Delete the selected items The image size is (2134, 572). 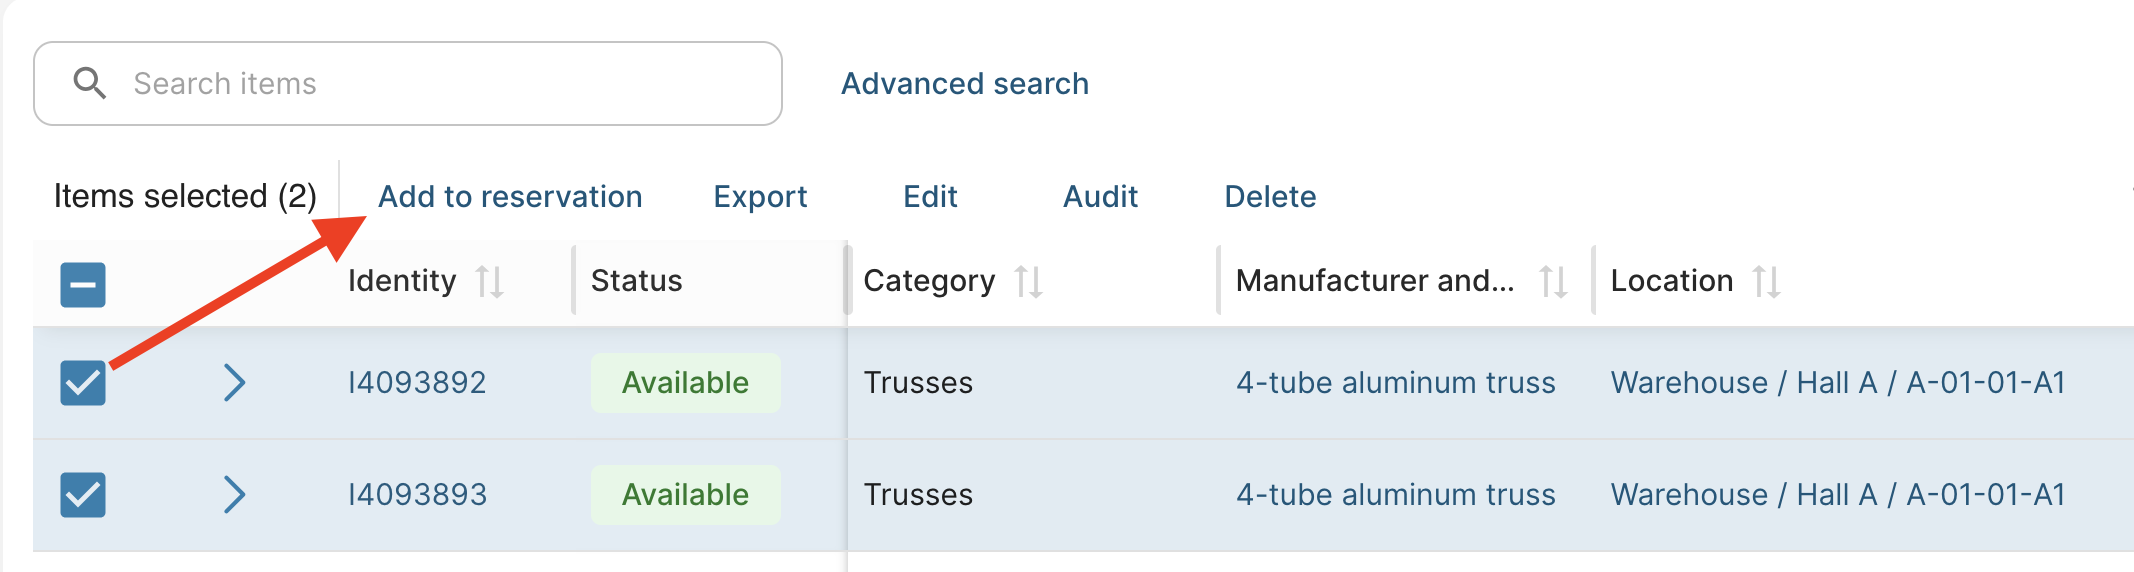1270,197
